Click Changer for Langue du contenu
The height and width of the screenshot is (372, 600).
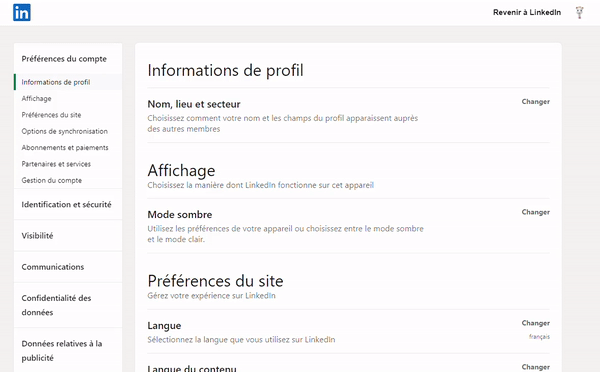(536, 367)
